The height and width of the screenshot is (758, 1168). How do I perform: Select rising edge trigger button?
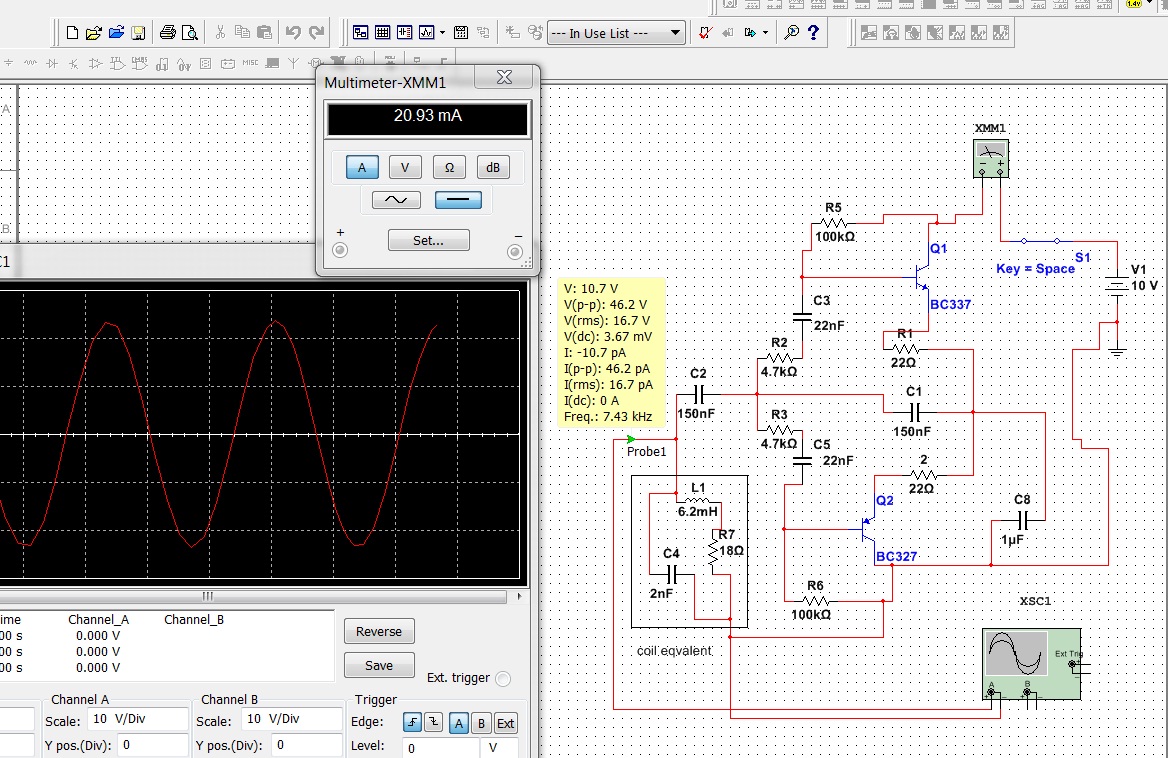413,723
